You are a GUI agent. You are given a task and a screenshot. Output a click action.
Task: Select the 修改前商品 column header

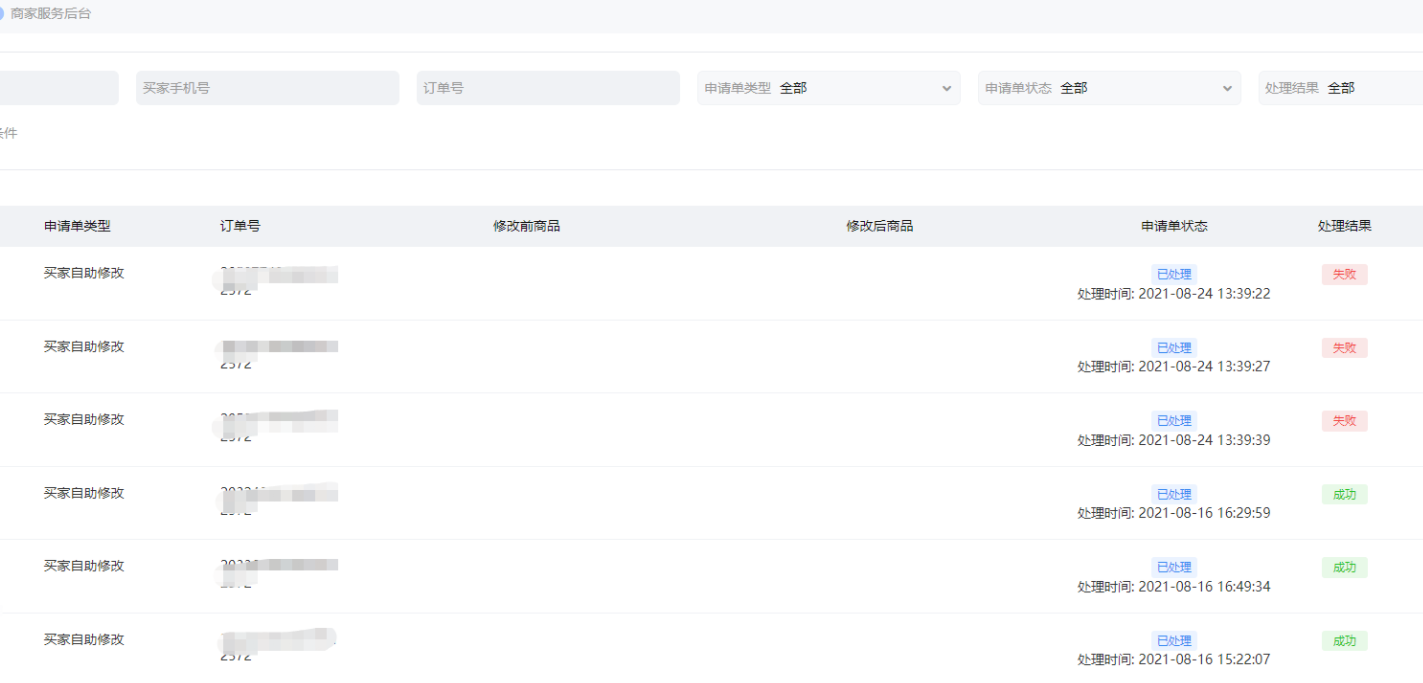tap(526, 226)
